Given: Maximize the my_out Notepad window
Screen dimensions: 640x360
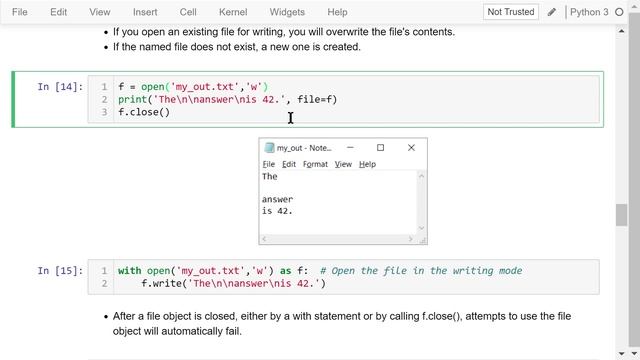Looking at the screenshot, I should 380,147.
